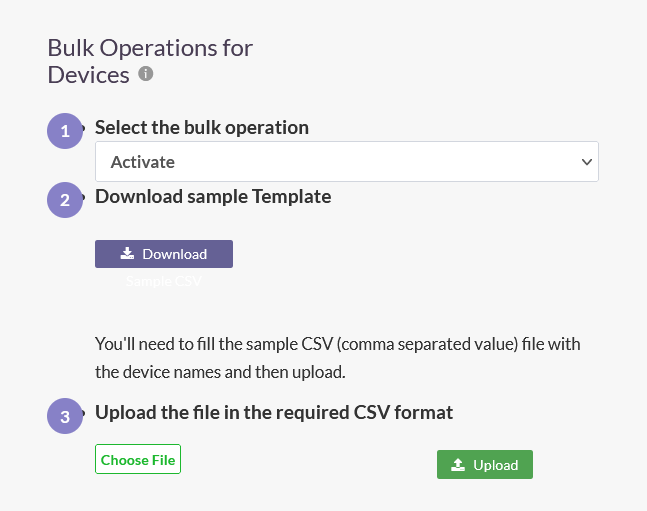Click the device names and then upload text line

tap(220, 372)
